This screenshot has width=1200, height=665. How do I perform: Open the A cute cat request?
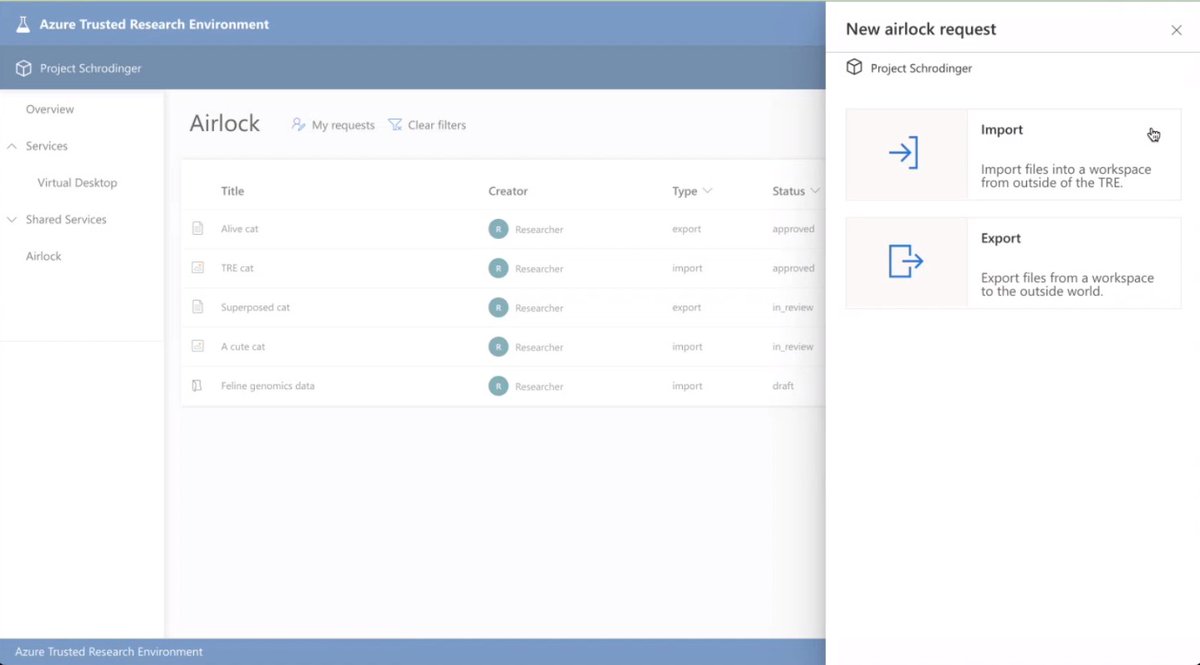coord(243,346)
